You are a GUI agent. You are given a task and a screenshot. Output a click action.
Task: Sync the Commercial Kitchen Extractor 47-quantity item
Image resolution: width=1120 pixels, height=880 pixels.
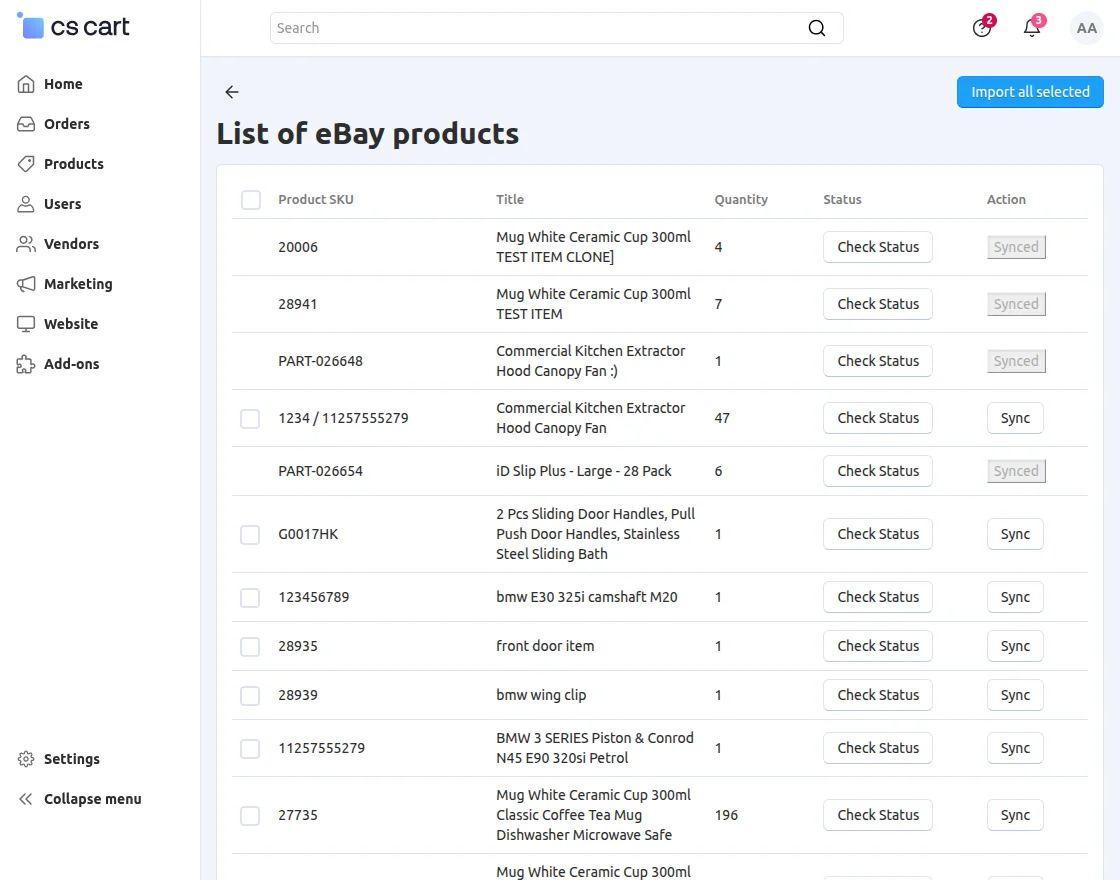click(x=1015, y=419)
